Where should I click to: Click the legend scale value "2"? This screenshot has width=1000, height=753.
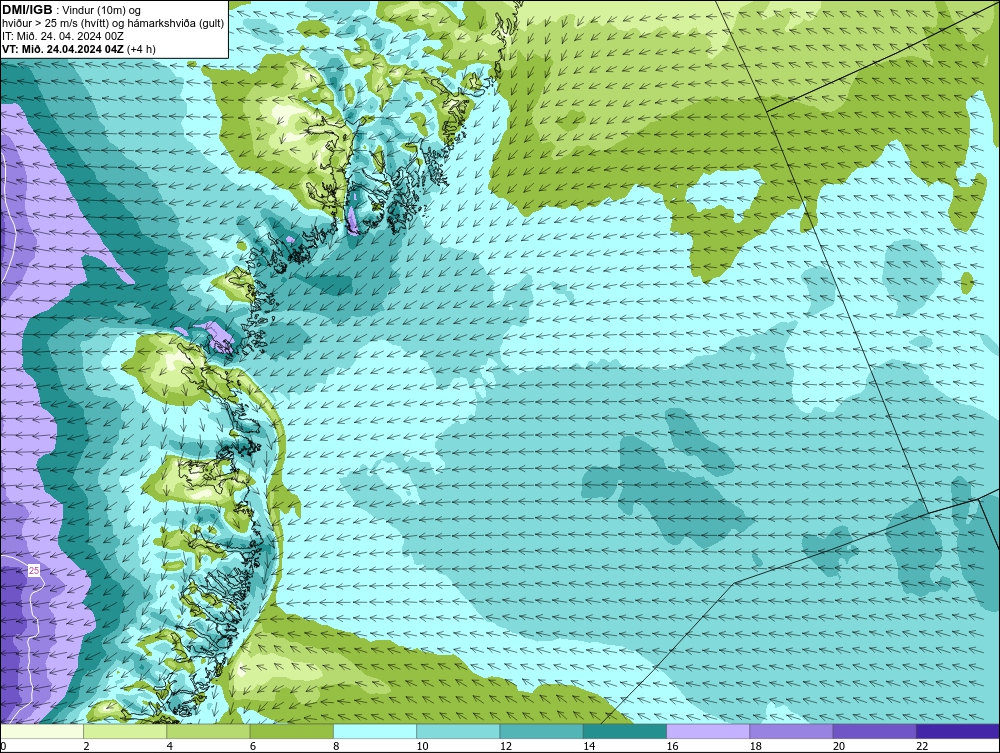click(86, 747)
